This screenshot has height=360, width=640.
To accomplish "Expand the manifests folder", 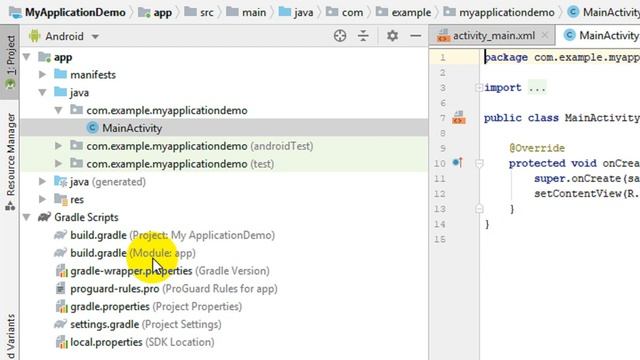I will pyautogui.click(x=42, y=75).
